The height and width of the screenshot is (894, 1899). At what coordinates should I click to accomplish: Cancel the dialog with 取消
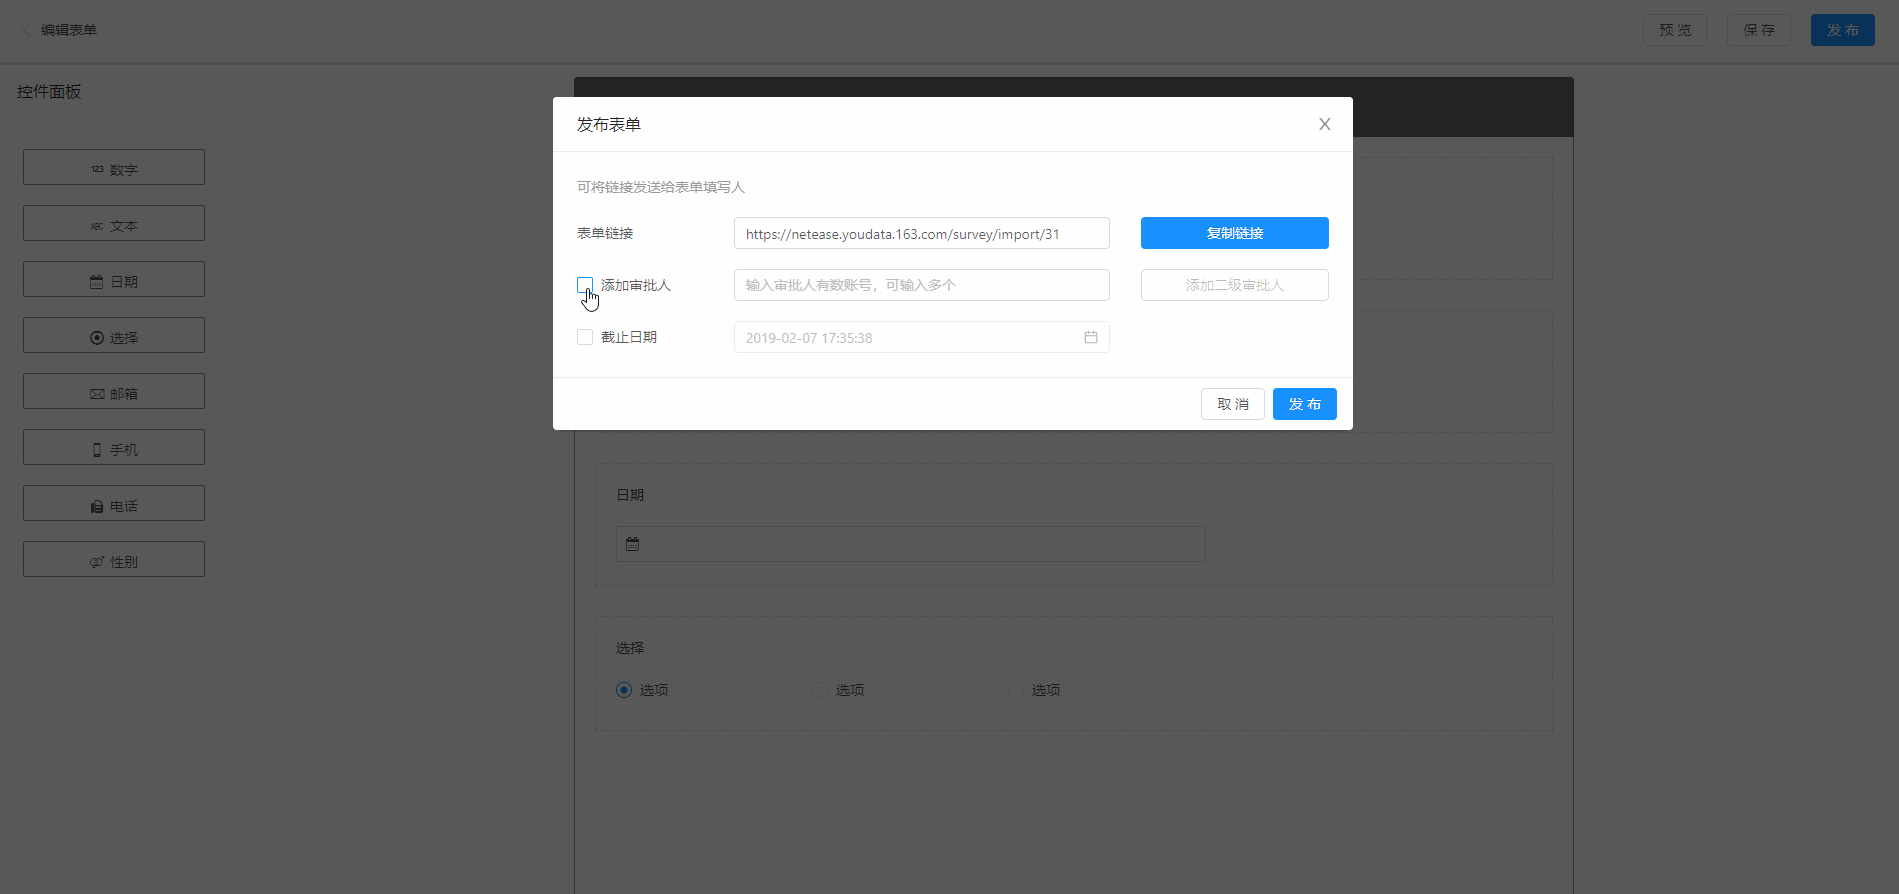click(1233, 404)
